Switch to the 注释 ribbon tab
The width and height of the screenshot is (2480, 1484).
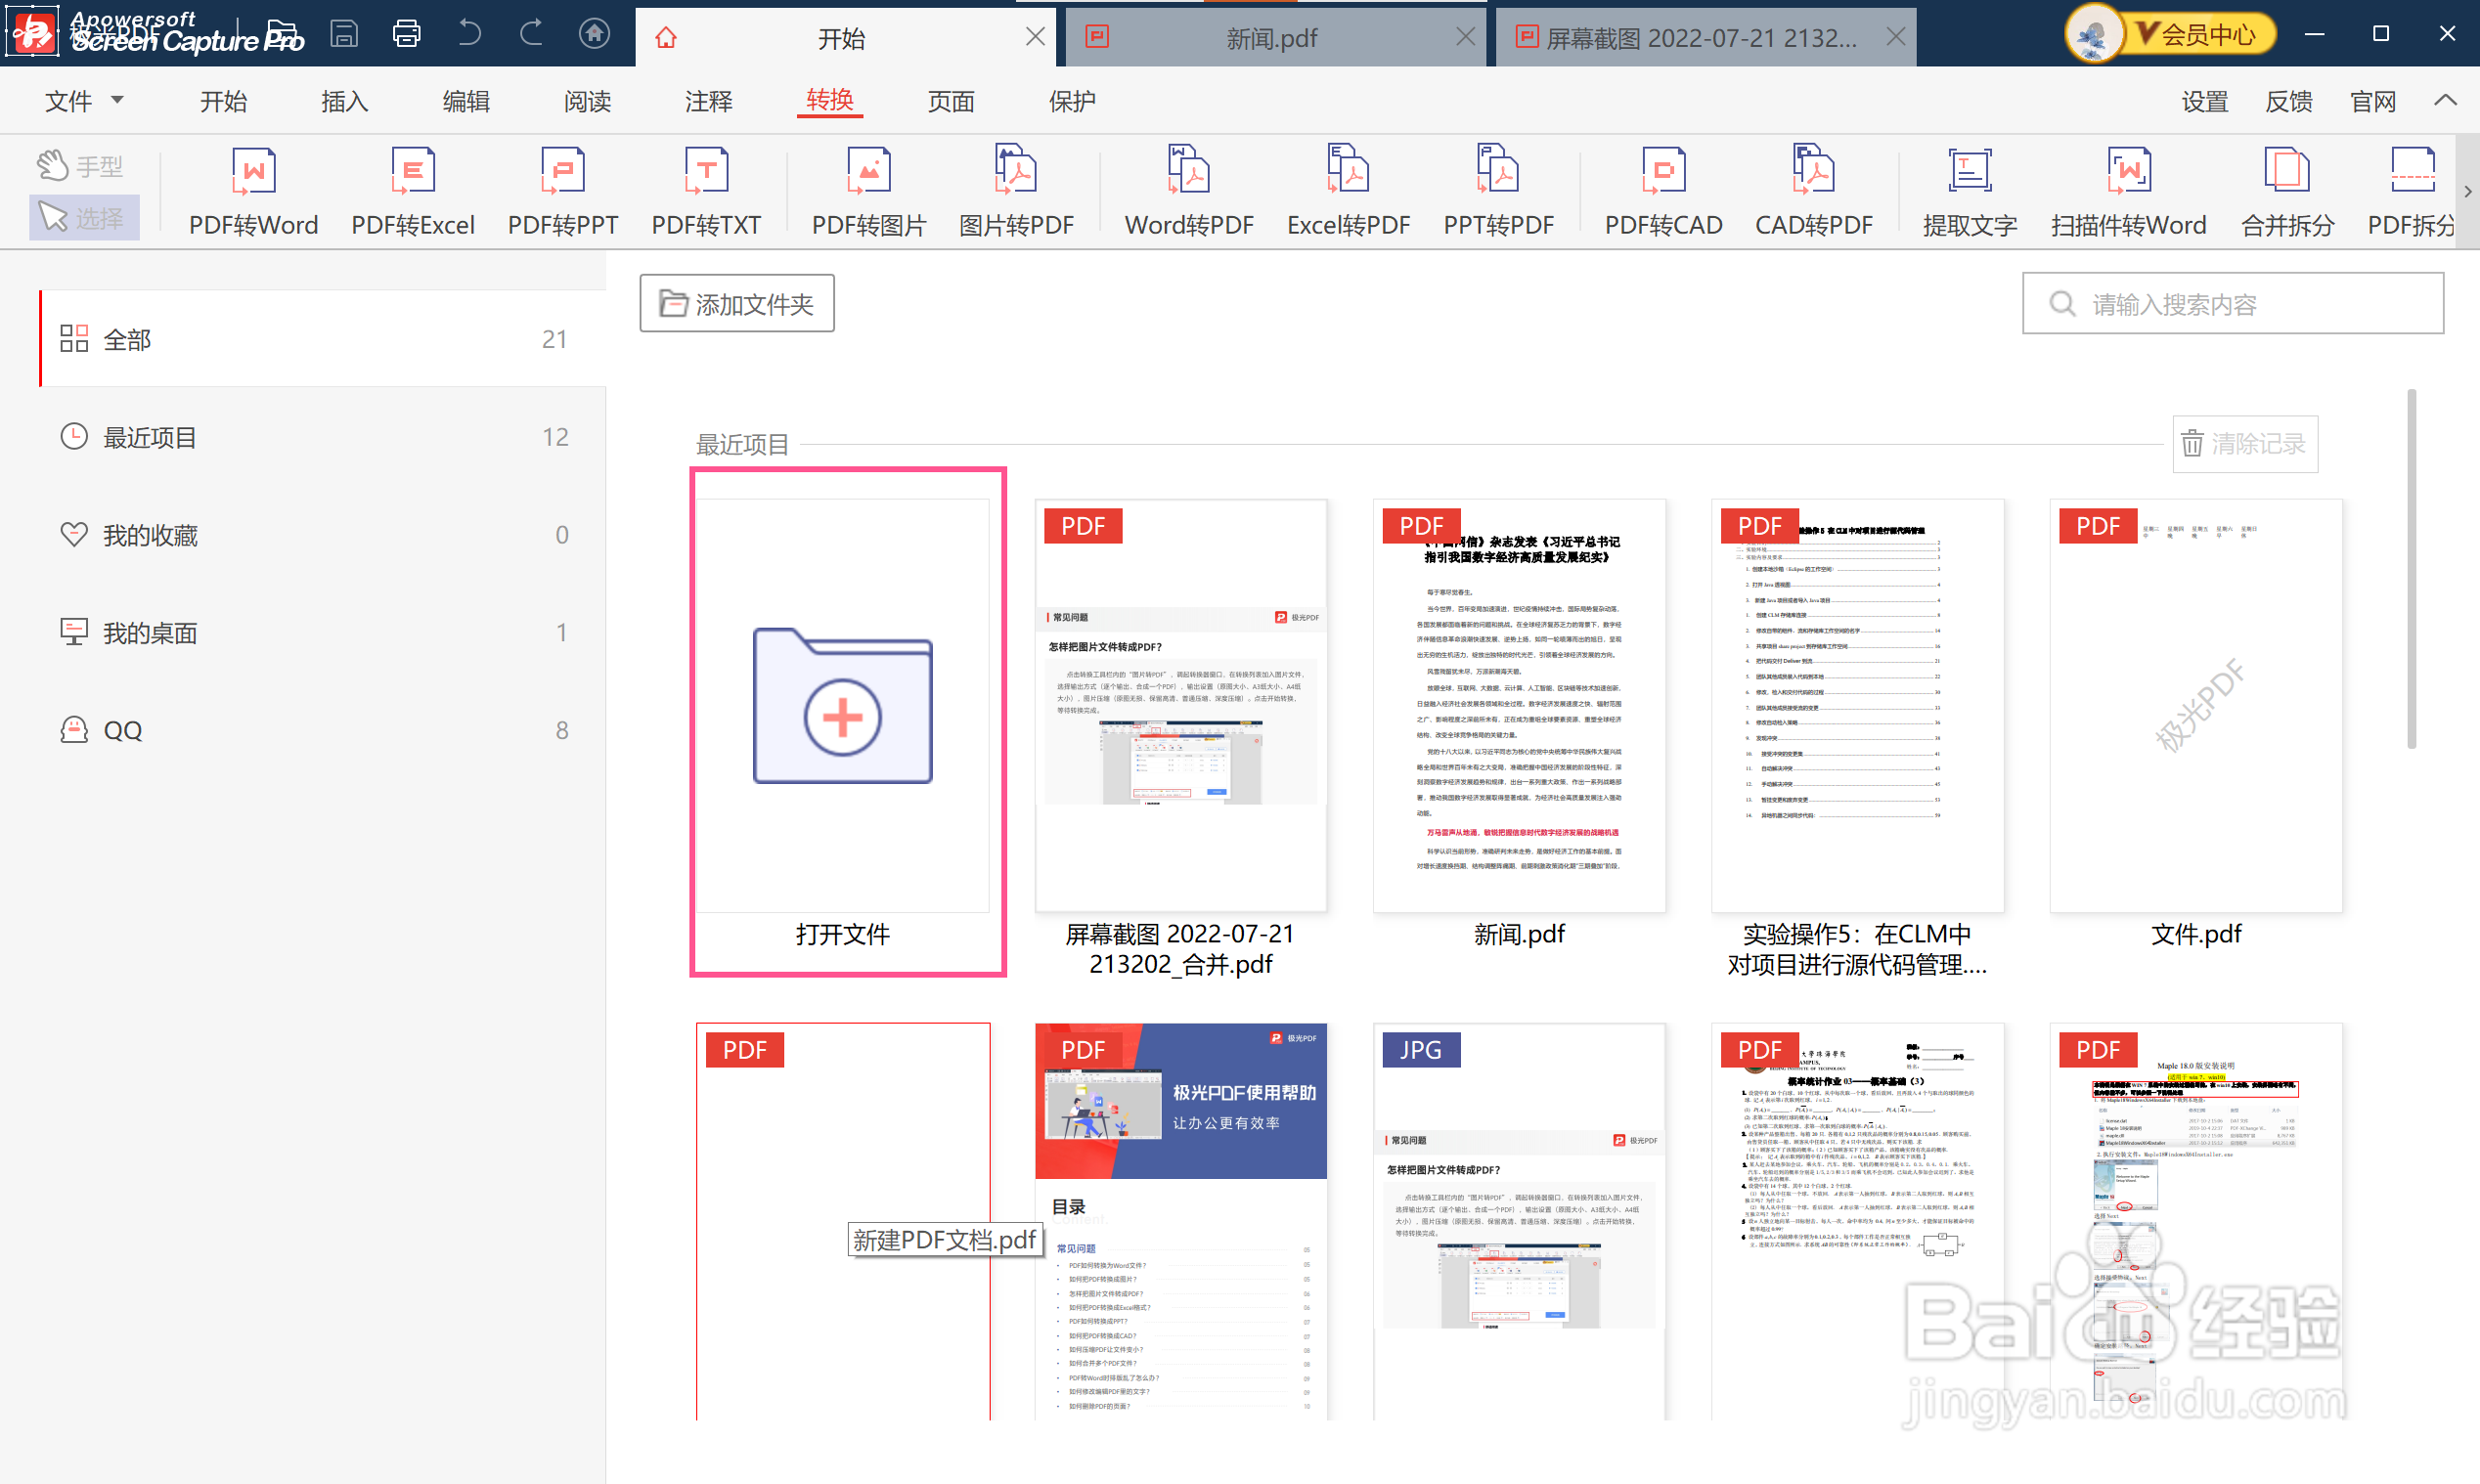tap(708, 101)
